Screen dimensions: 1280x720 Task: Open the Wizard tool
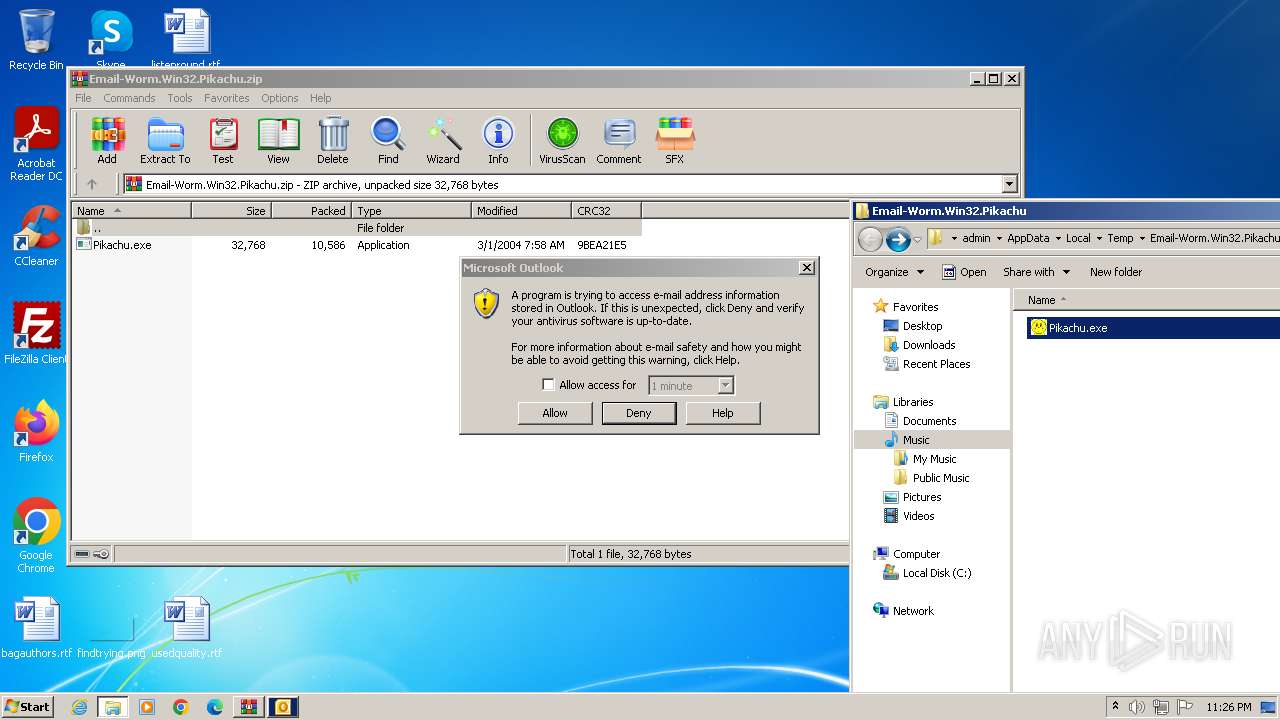[x=443, y=141]
